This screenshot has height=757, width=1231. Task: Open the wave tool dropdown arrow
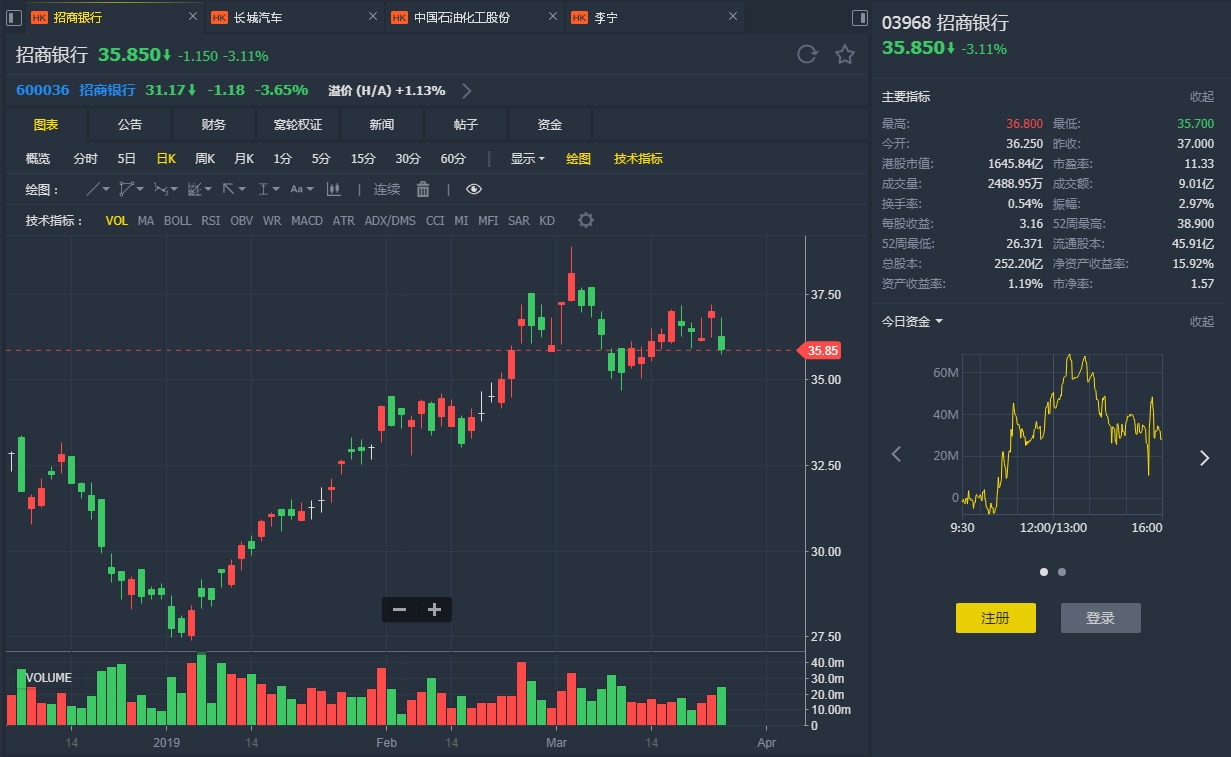174,189
